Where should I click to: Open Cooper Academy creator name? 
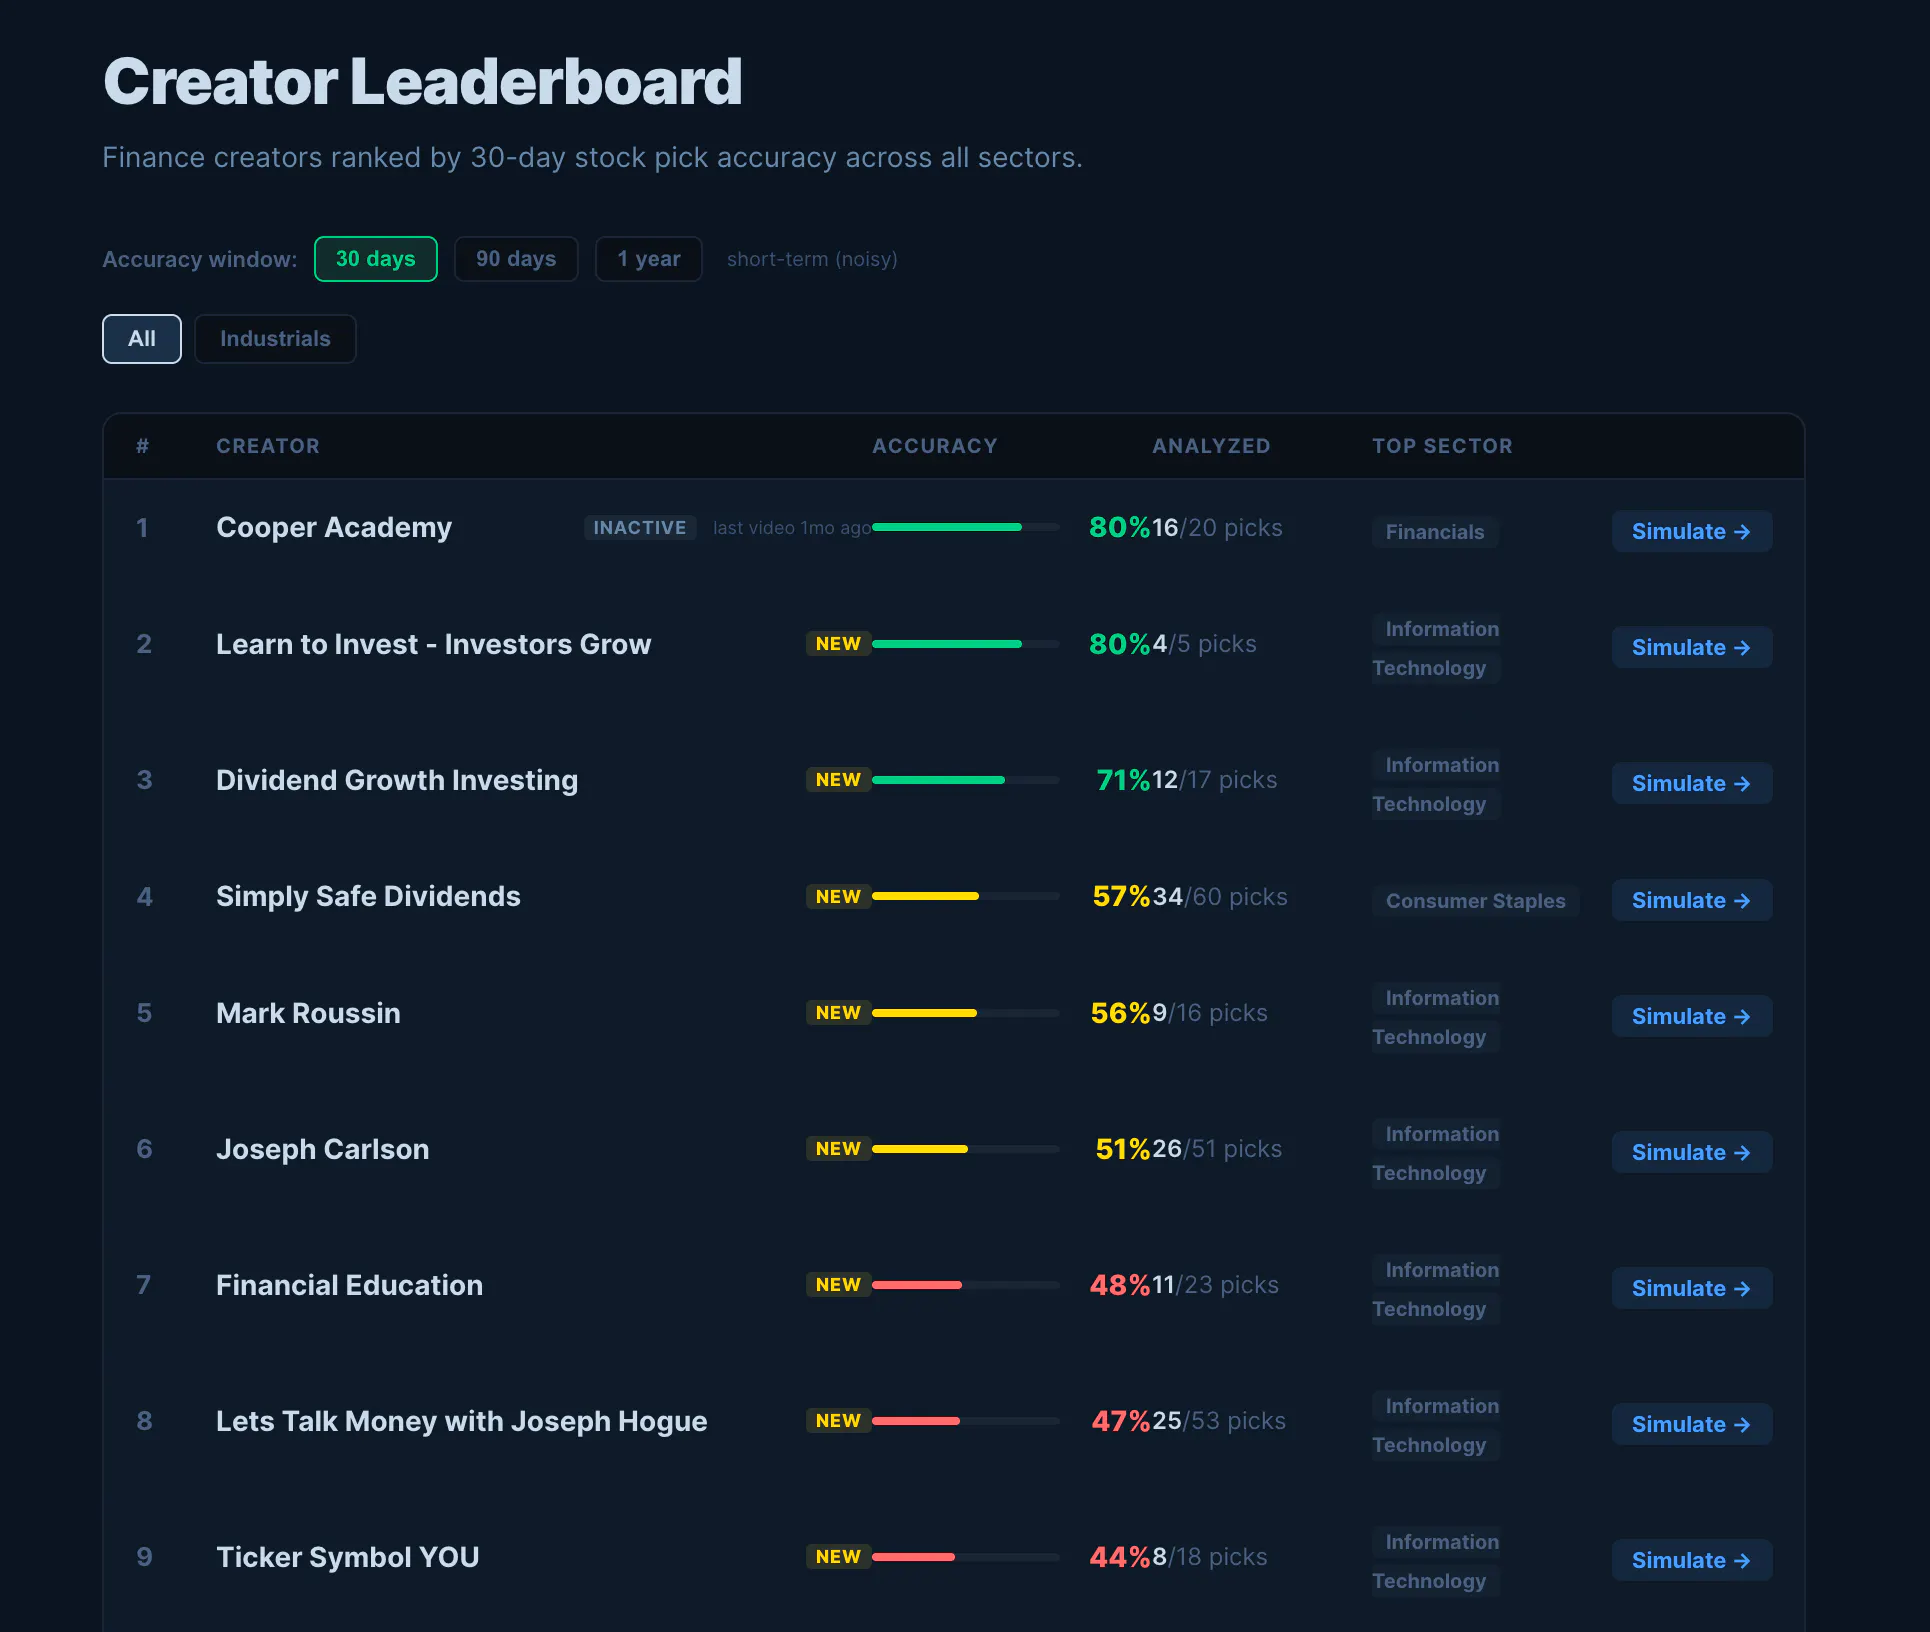[x=334, y=527]
